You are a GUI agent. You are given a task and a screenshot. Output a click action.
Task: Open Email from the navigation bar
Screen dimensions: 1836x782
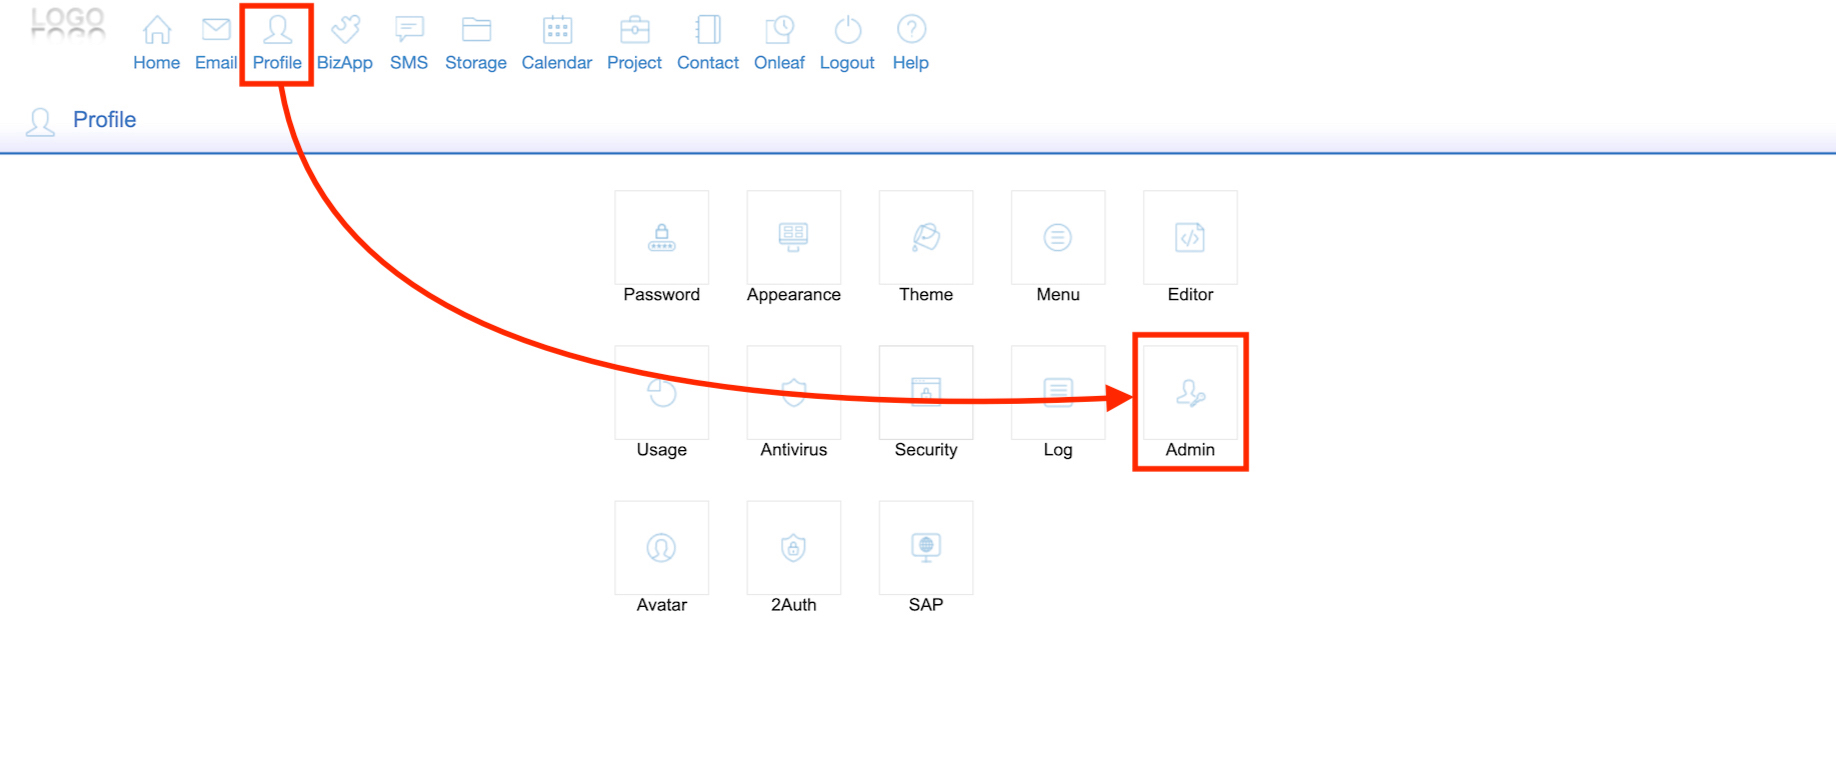point(216,43)
